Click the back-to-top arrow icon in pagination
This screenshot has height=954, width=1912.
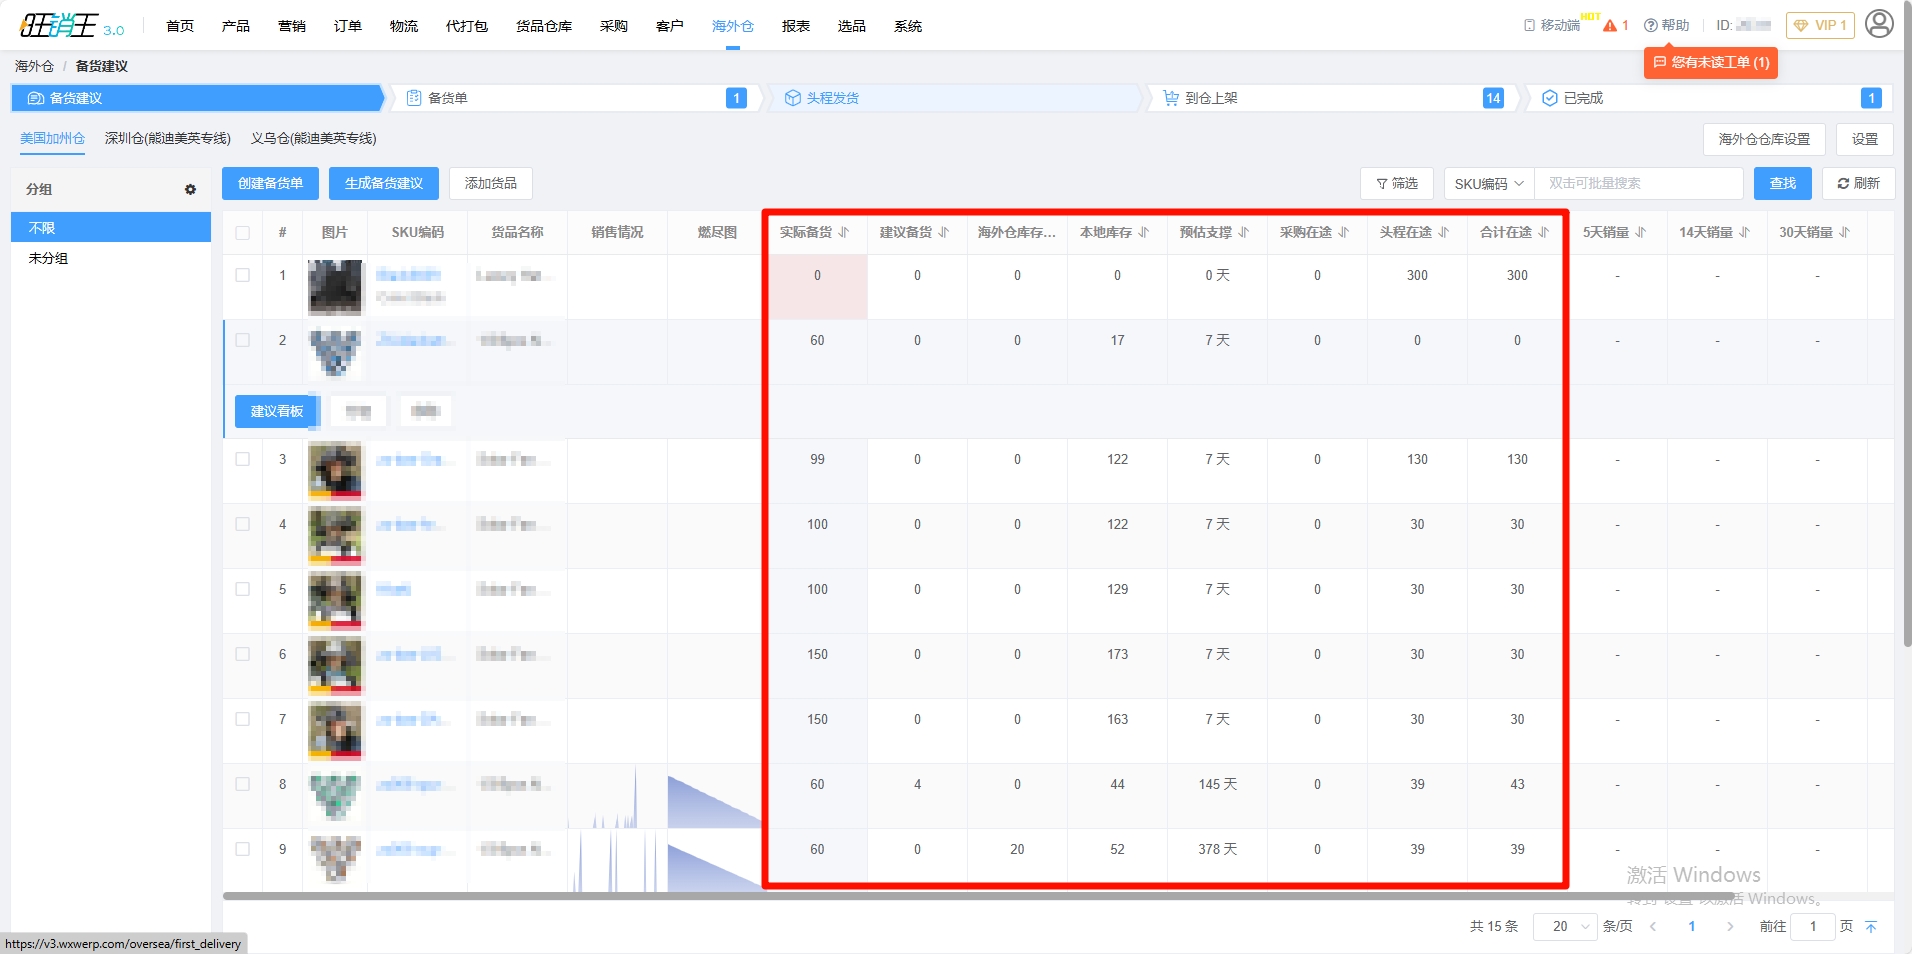[x=1871, y=927]
